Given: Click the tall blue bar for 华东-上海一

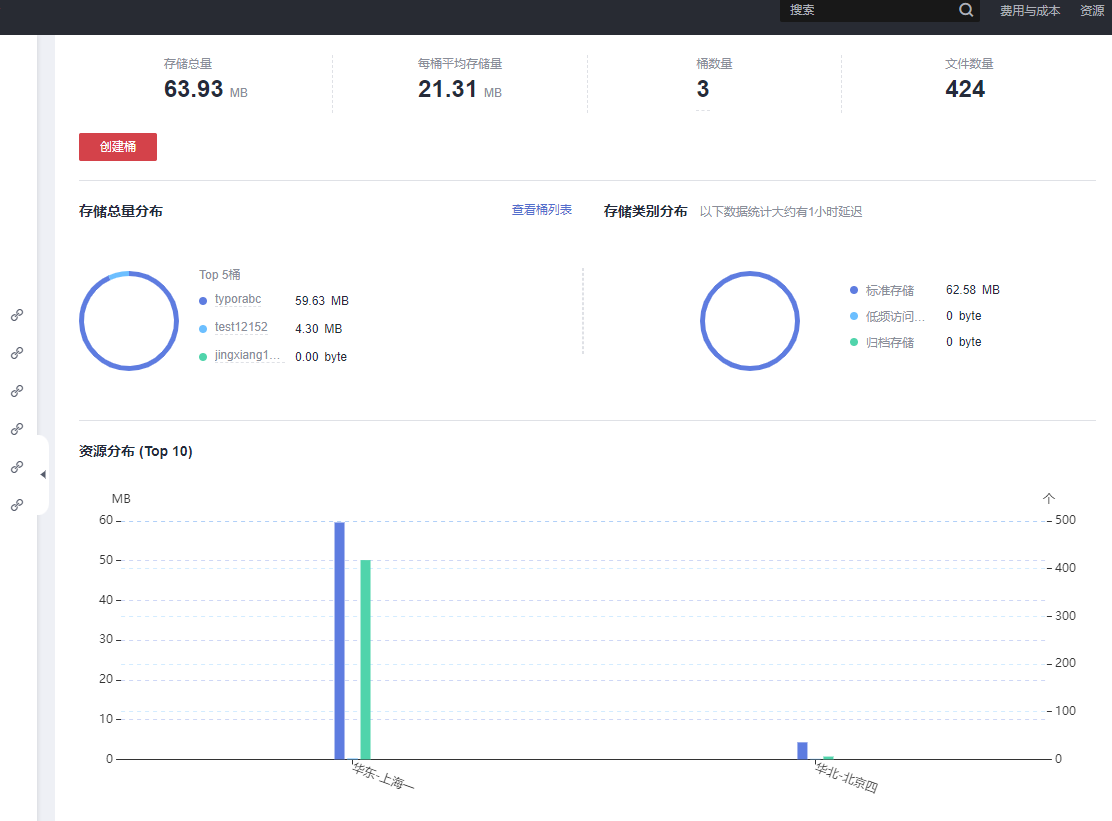Looking at the screenshot, I should coord(340,640).
